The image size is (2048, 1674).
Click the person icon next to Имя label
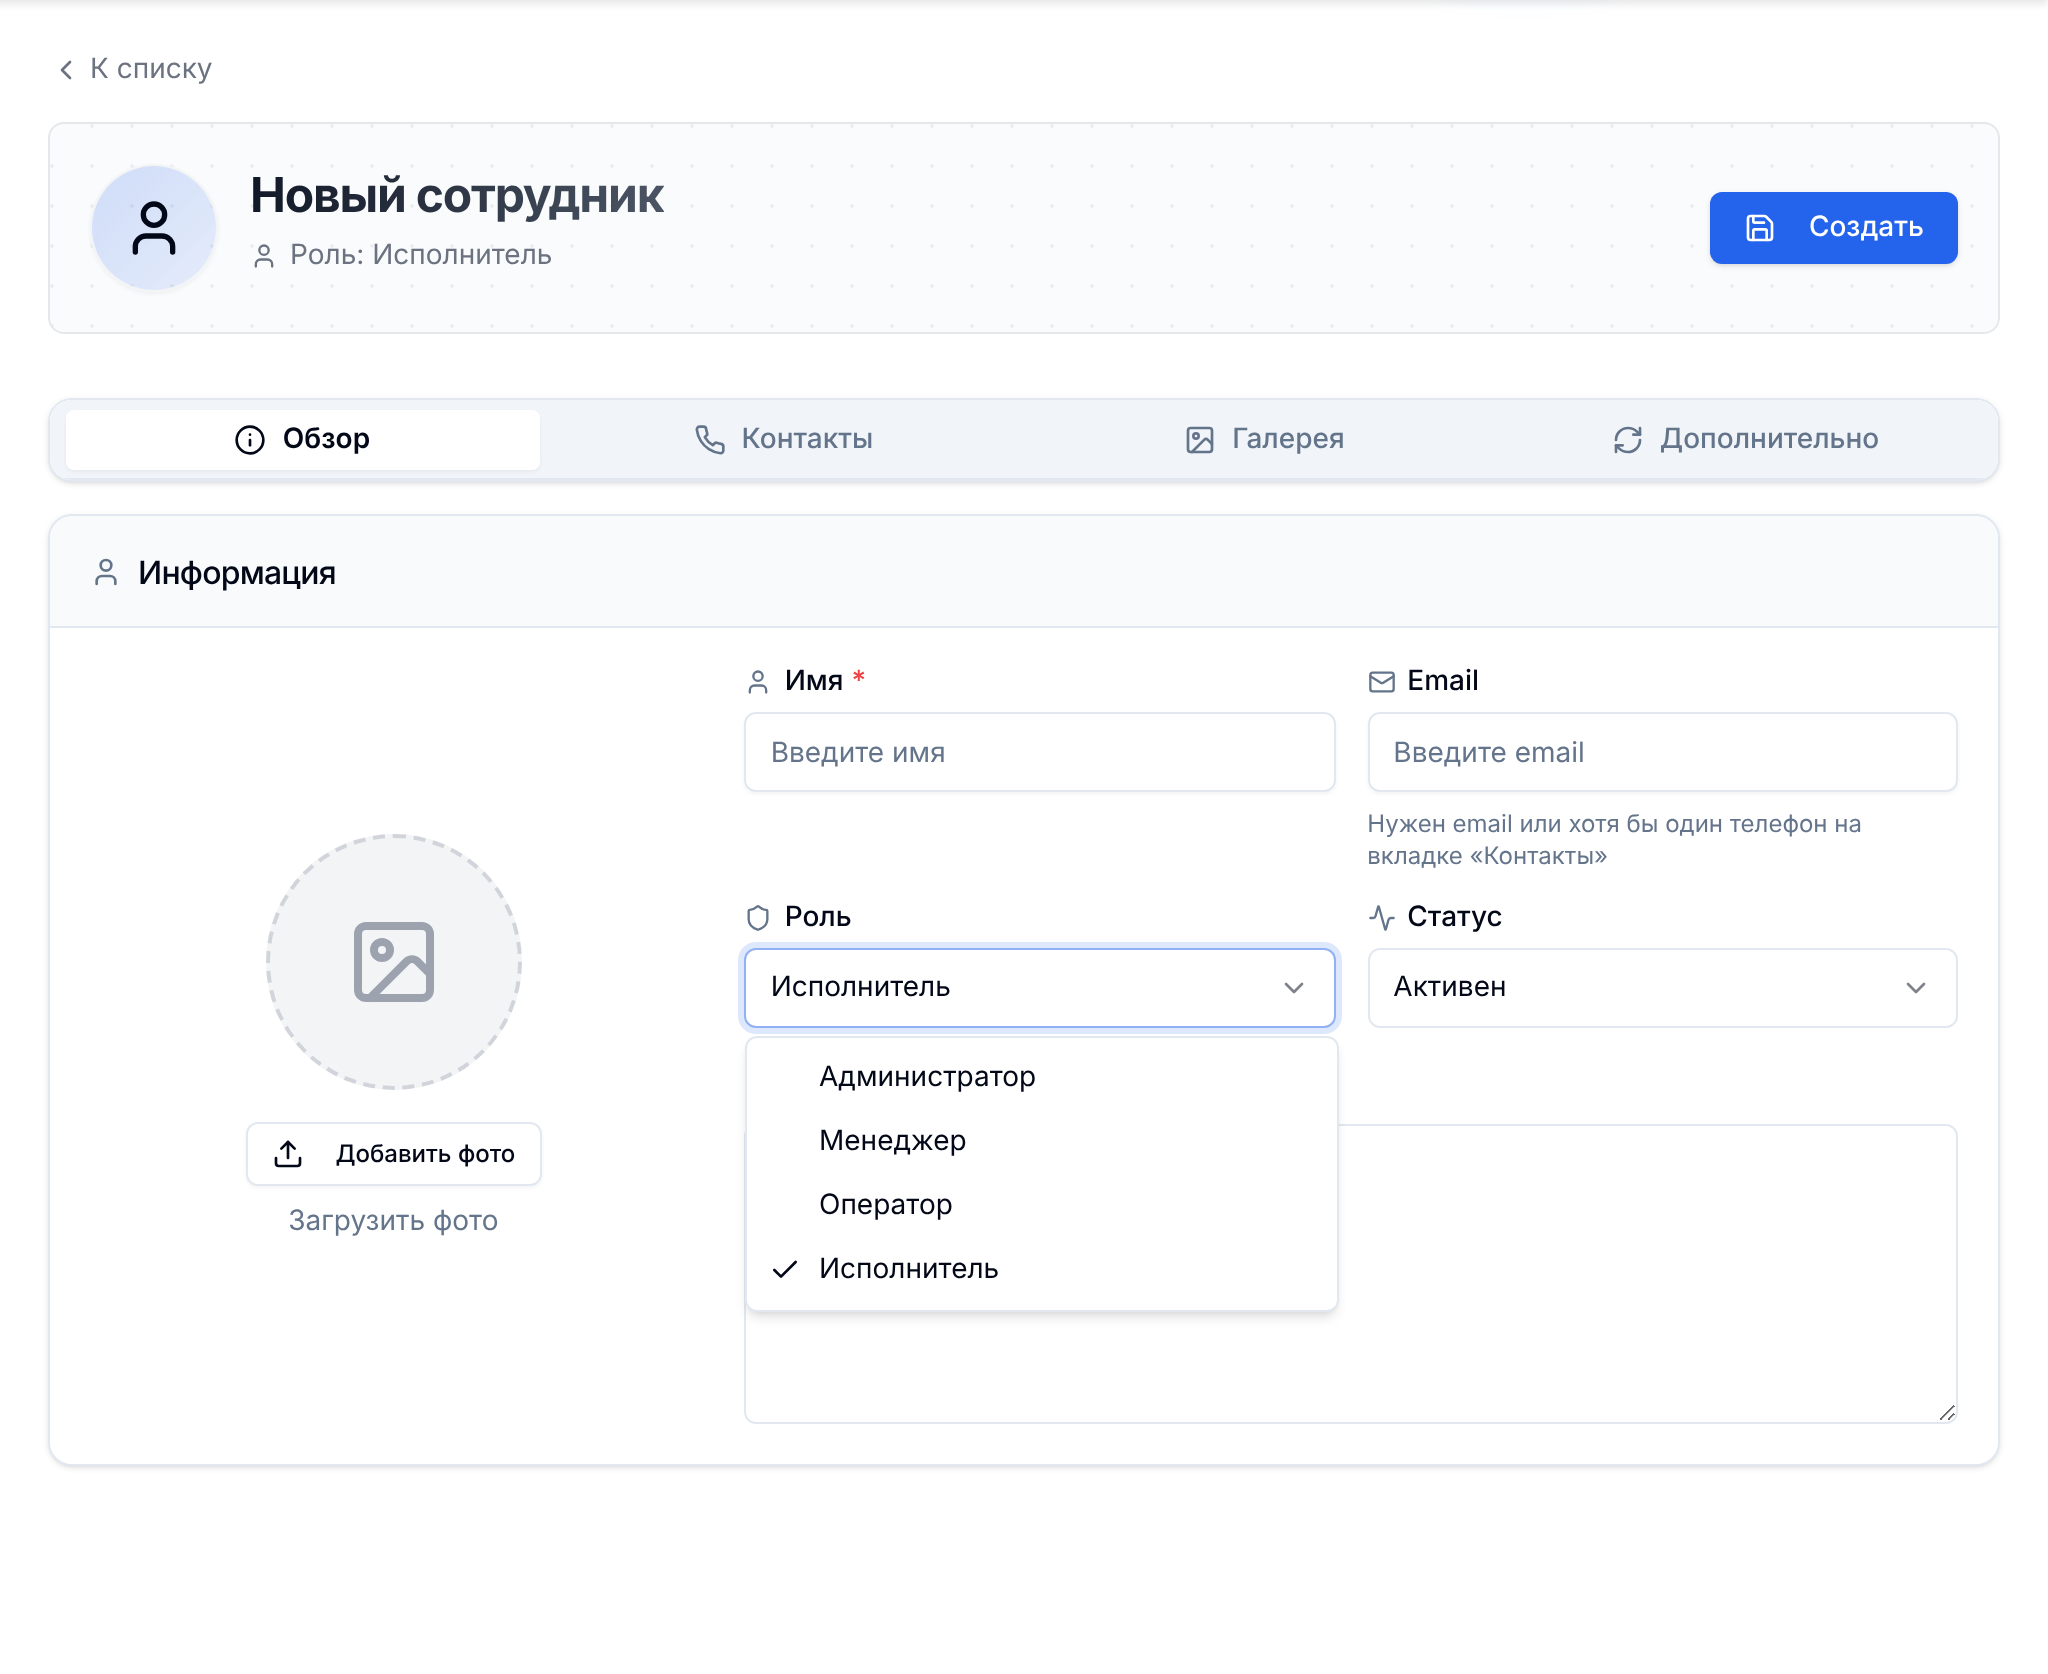758,682
